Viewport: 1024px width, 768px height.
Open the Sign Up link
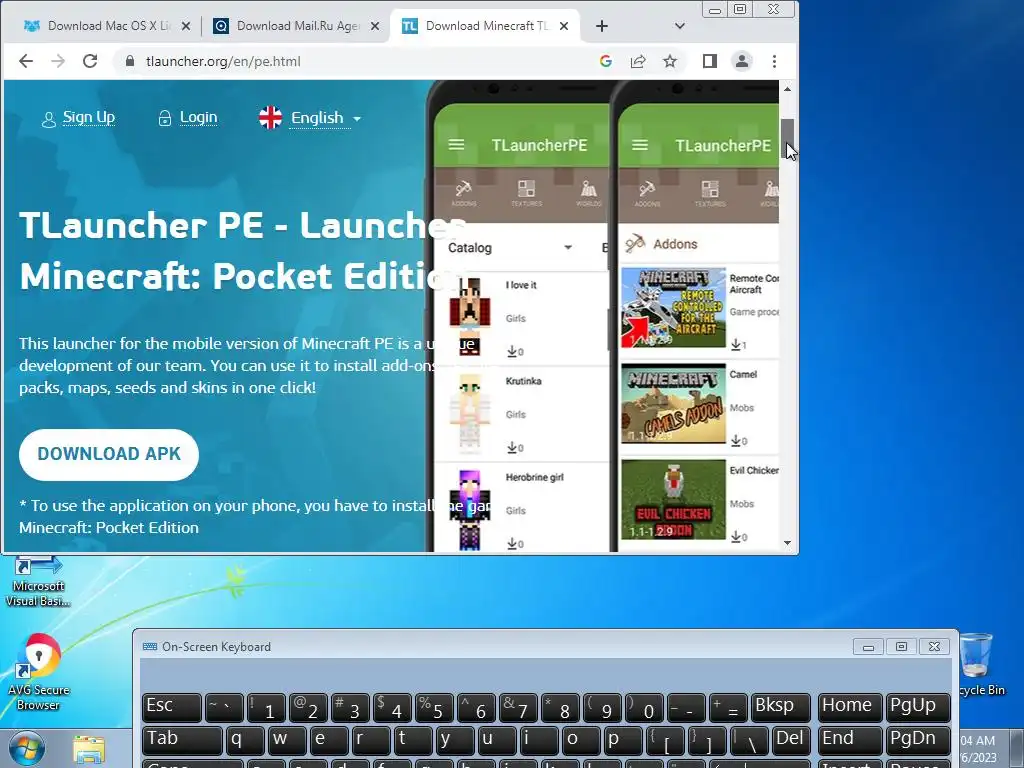88,118
